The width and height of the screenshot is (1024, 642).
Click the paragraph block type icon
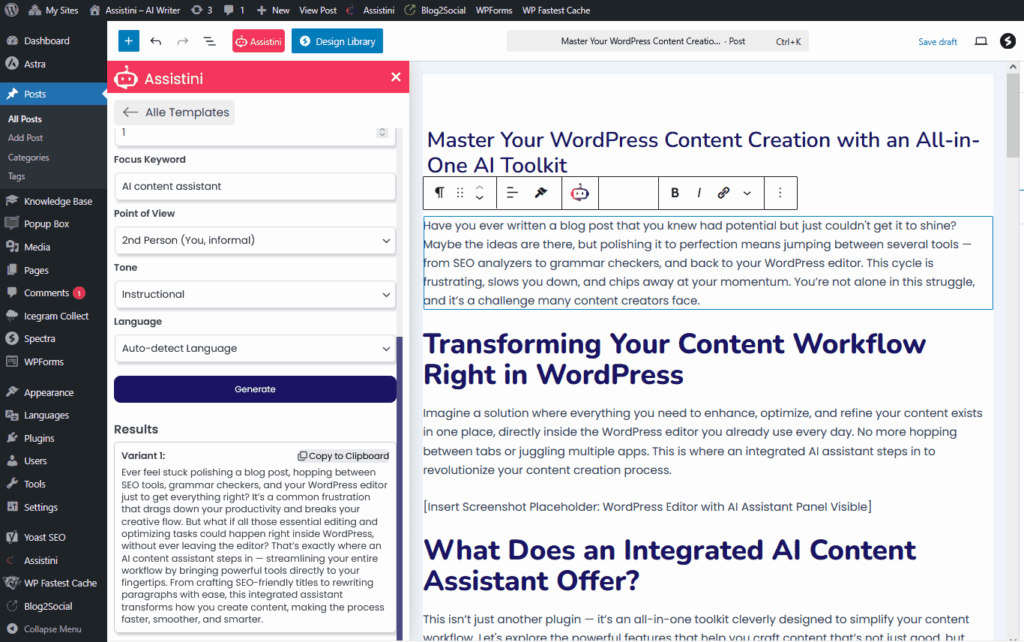click(440, 193)
